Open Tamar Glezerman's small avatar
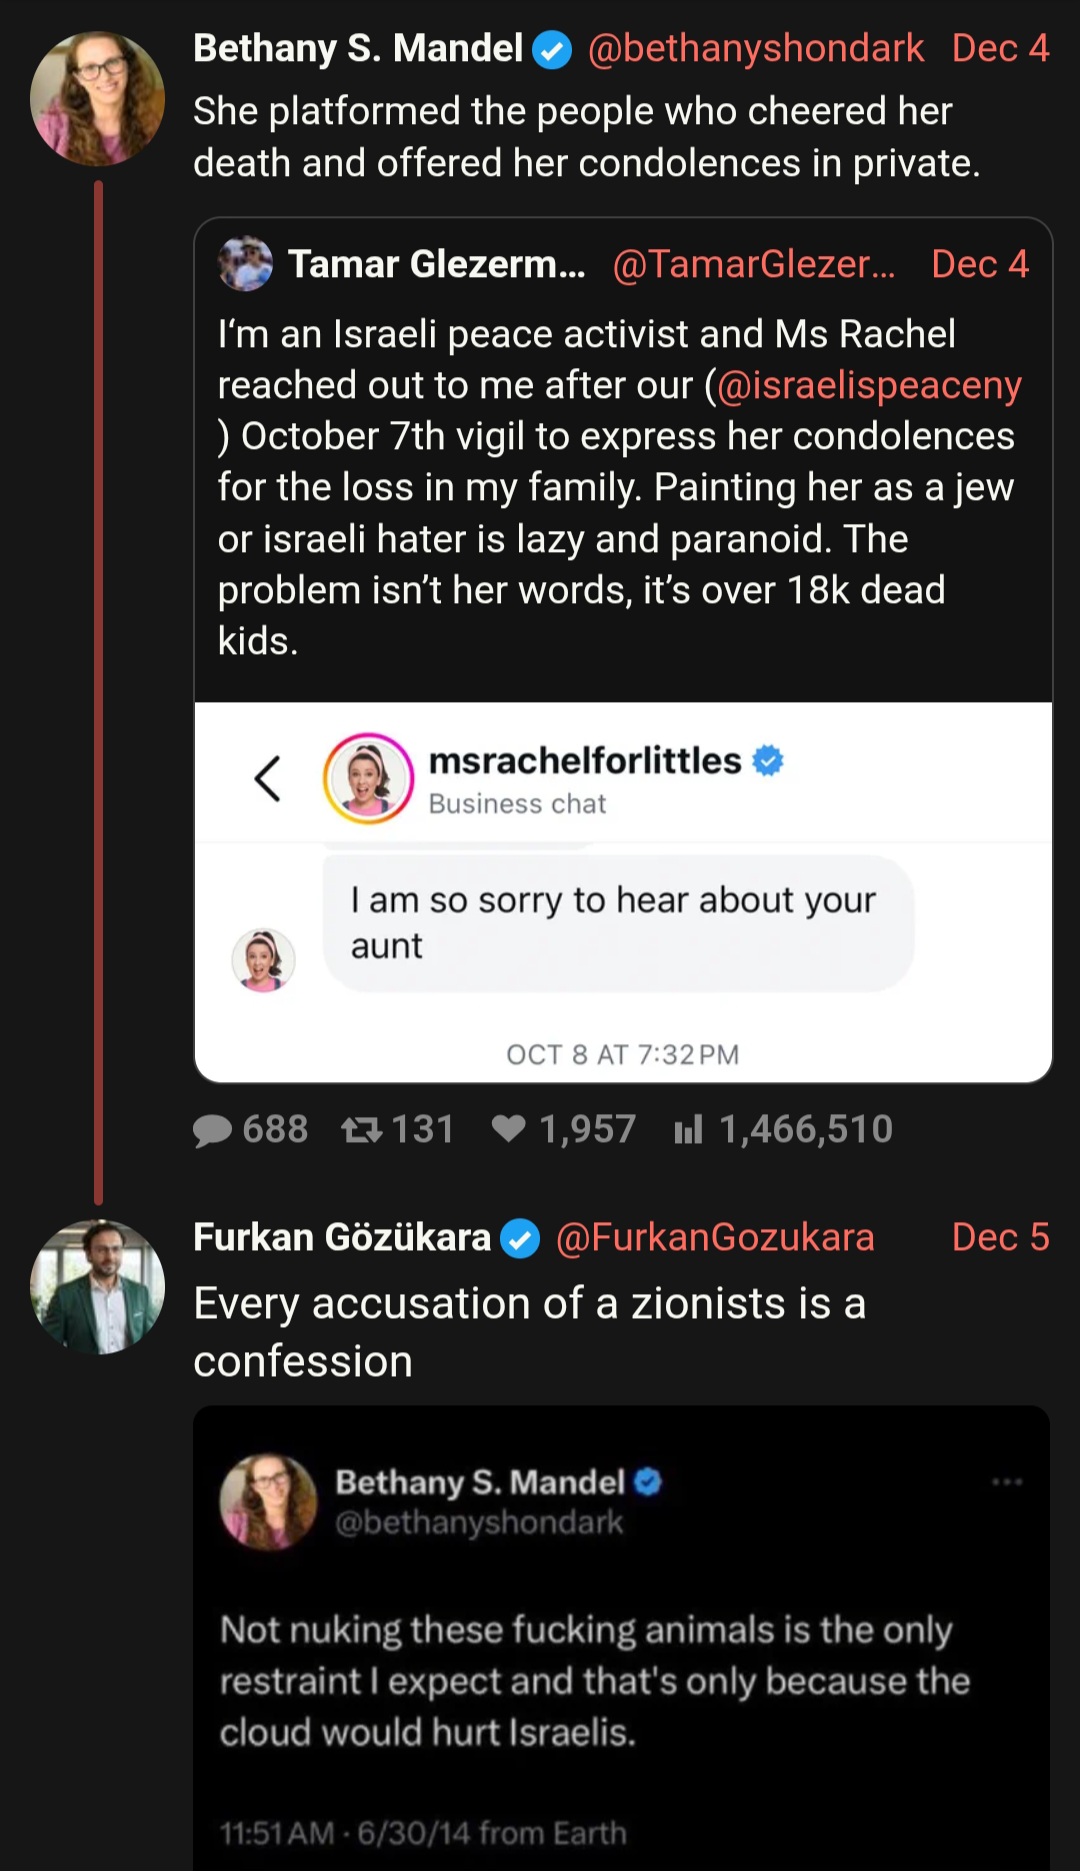Image resolution: width=1080 pixels, height=1871 pixels. 245,264
